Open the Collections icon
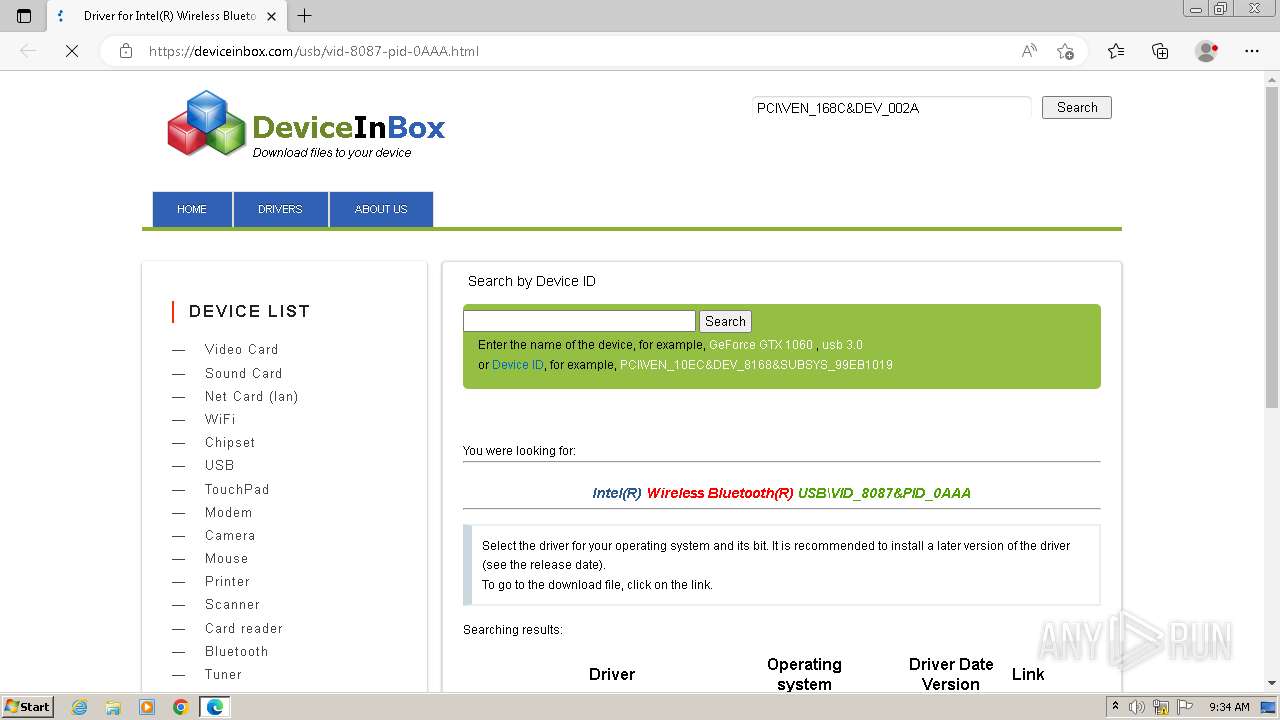Viewport: 1280px width, 720px height. tap(1160, 51)
